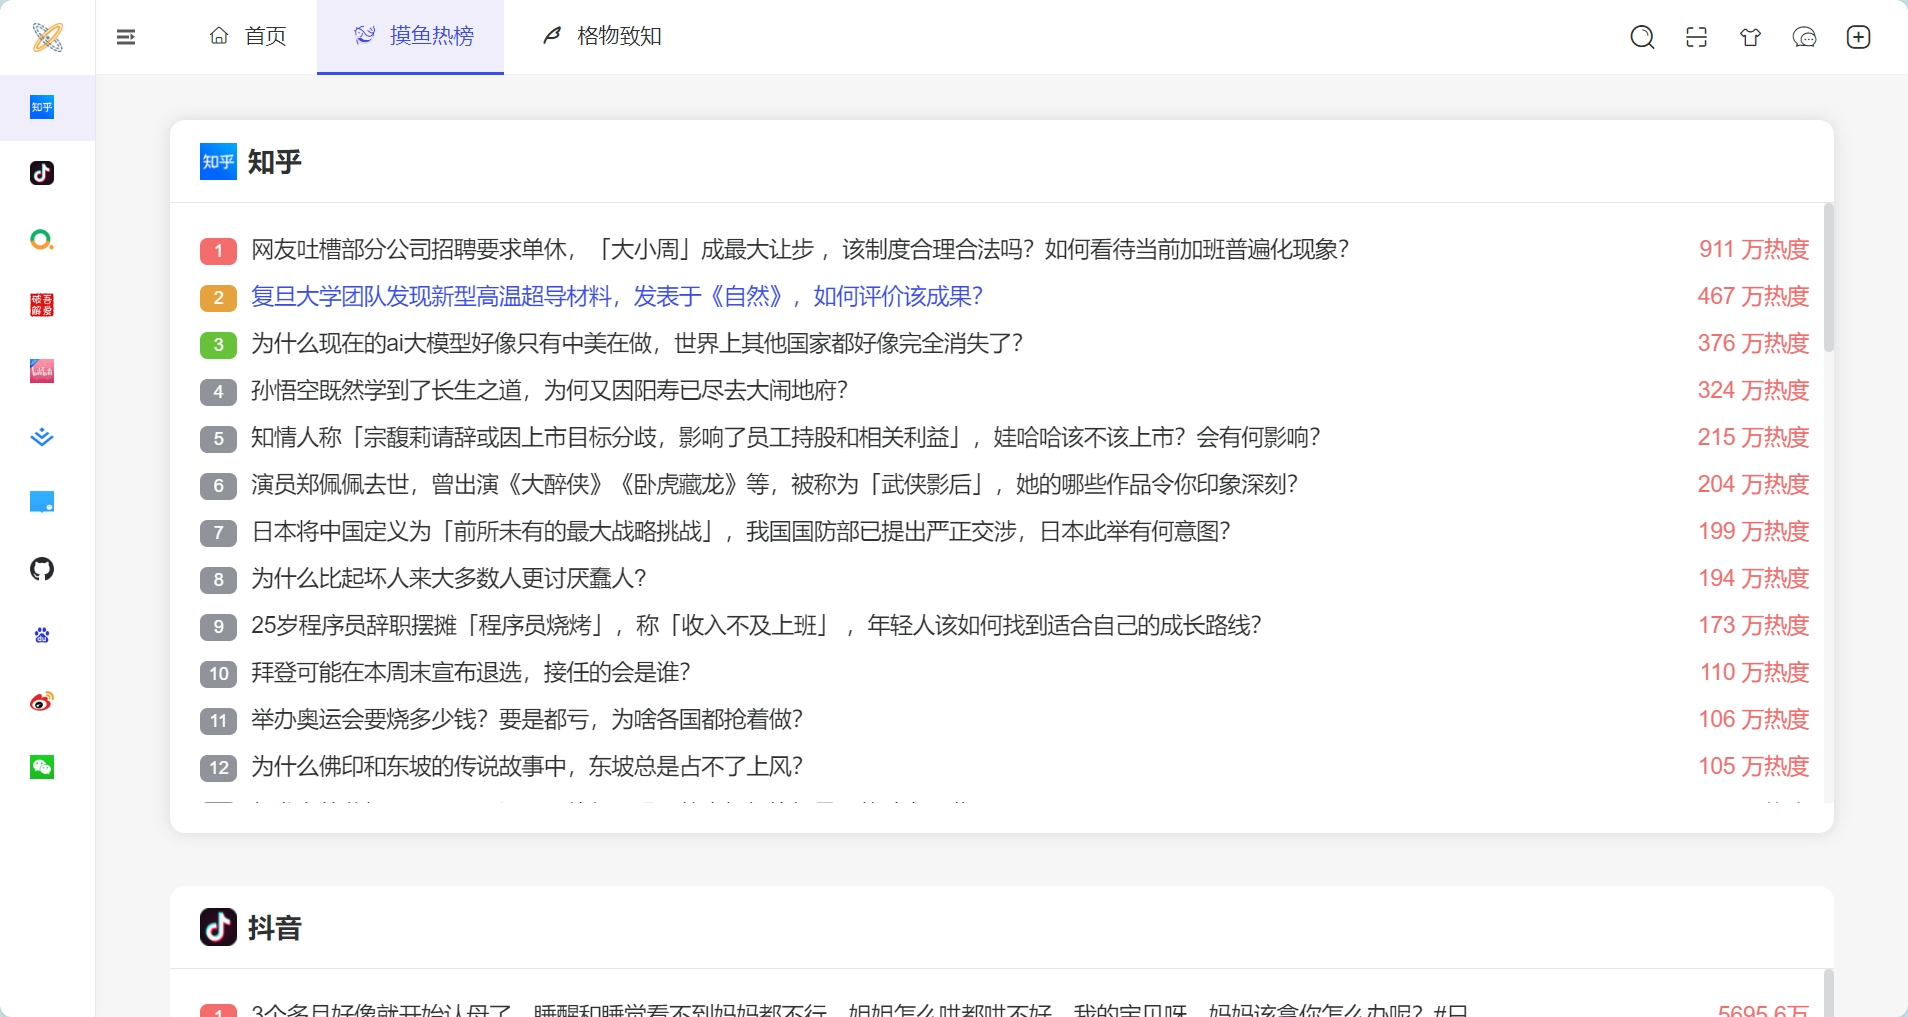Viewport: 1908px width, 1017px height.
Task: Open search with the magnifier icon
Action: [x=1642, y=37]
